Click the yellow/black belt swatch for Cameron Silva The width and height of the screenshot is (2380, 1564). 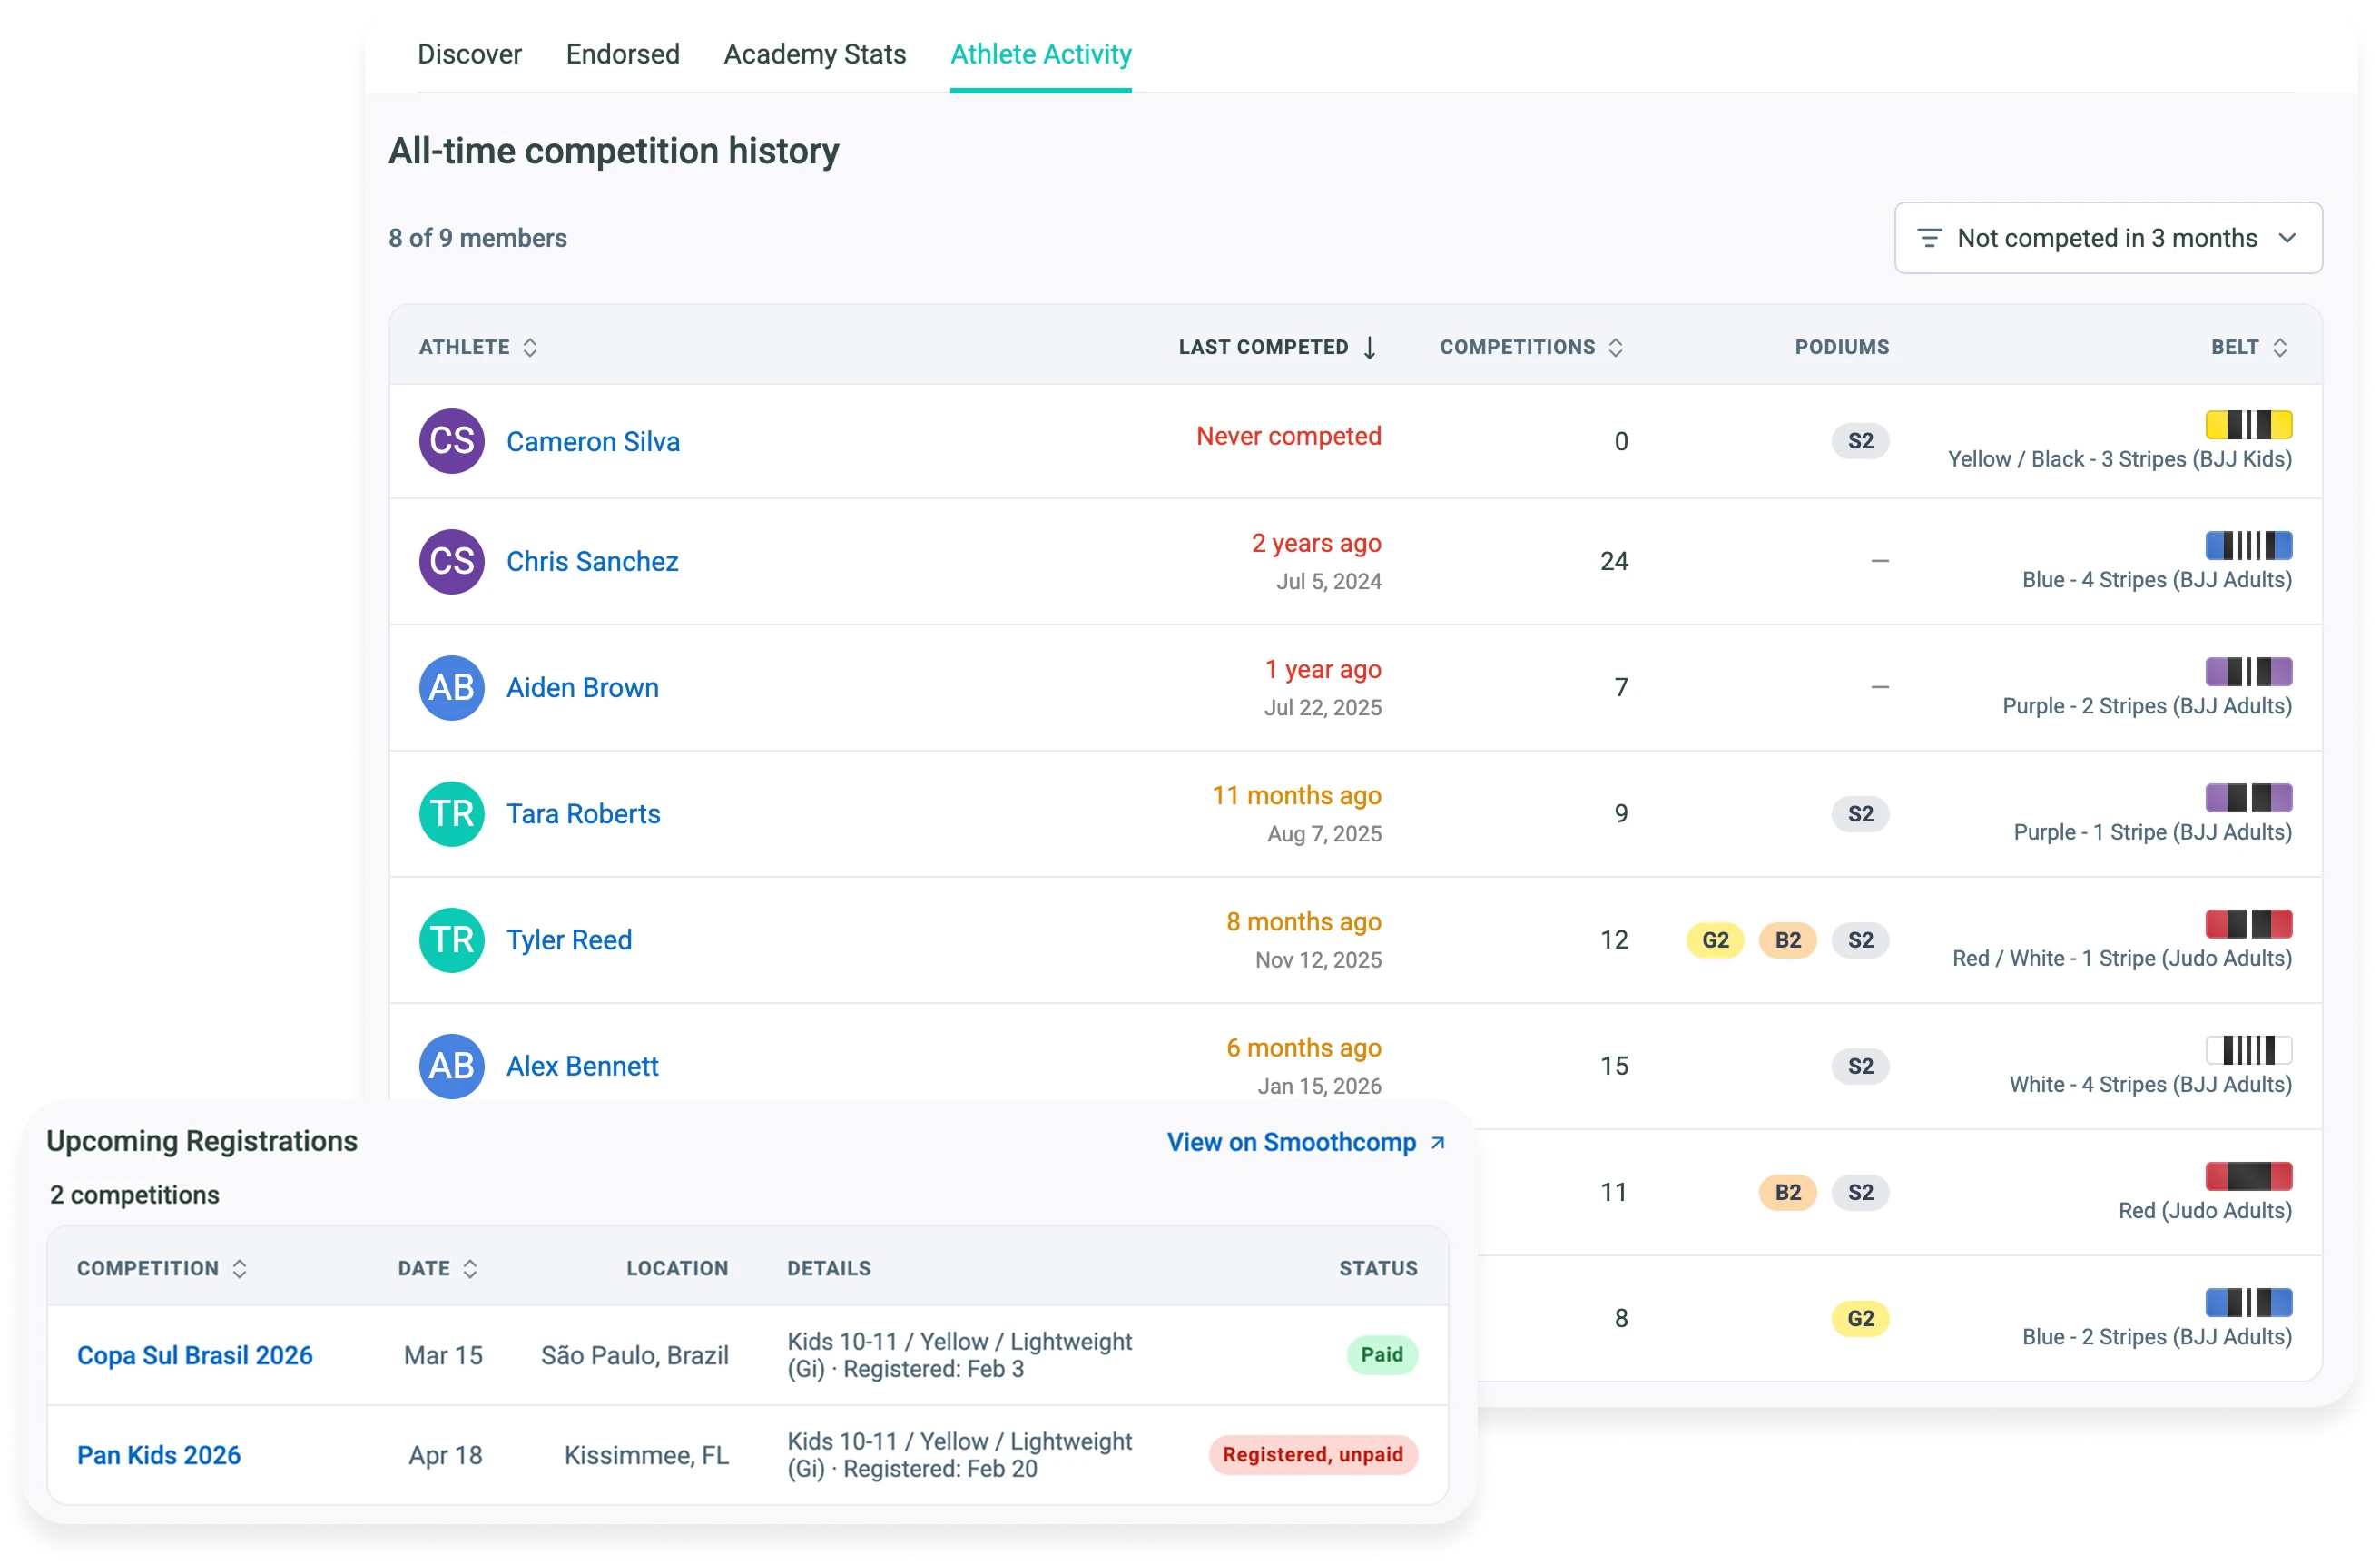(2248, 424)
